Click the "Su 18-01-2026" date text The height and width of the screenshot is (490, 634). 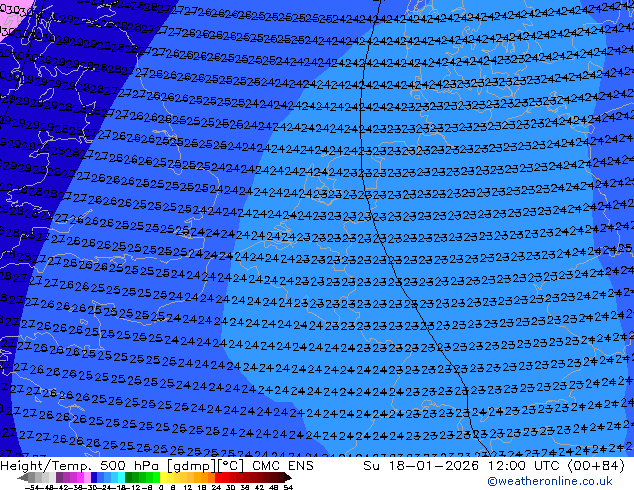pos(421,466)
